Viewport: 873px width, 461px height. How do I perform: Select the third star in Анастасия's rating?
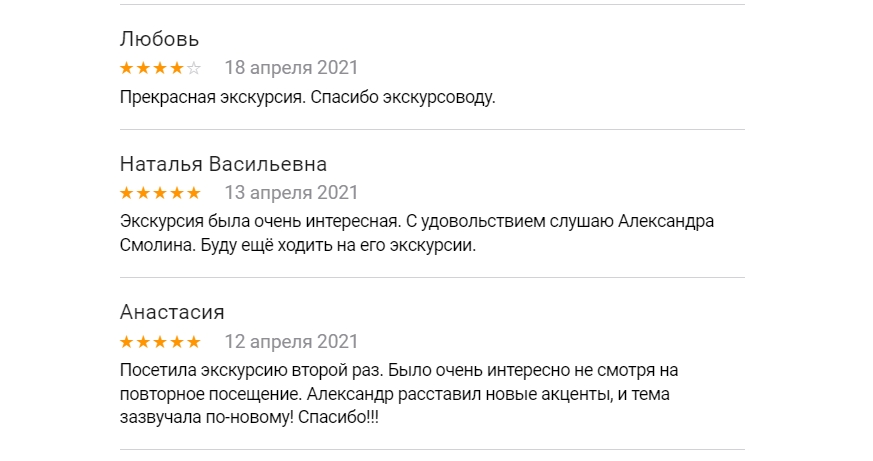160,342
